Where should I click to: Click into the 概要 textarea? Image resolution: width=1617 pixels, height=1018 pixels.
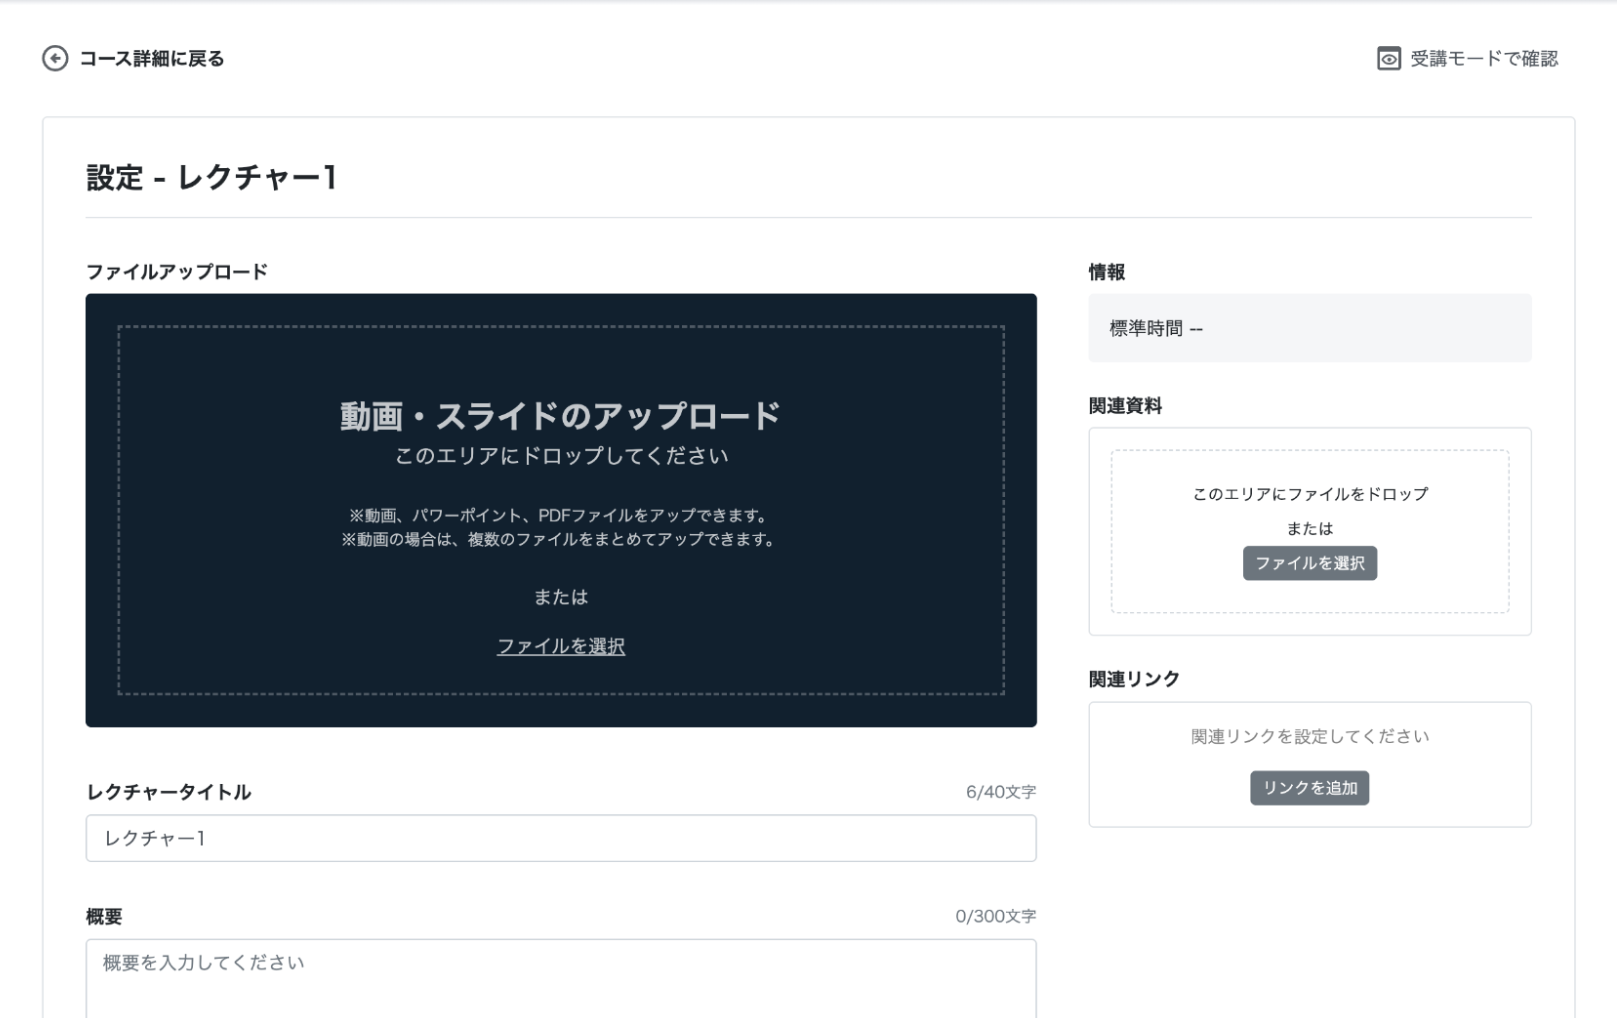561,979
